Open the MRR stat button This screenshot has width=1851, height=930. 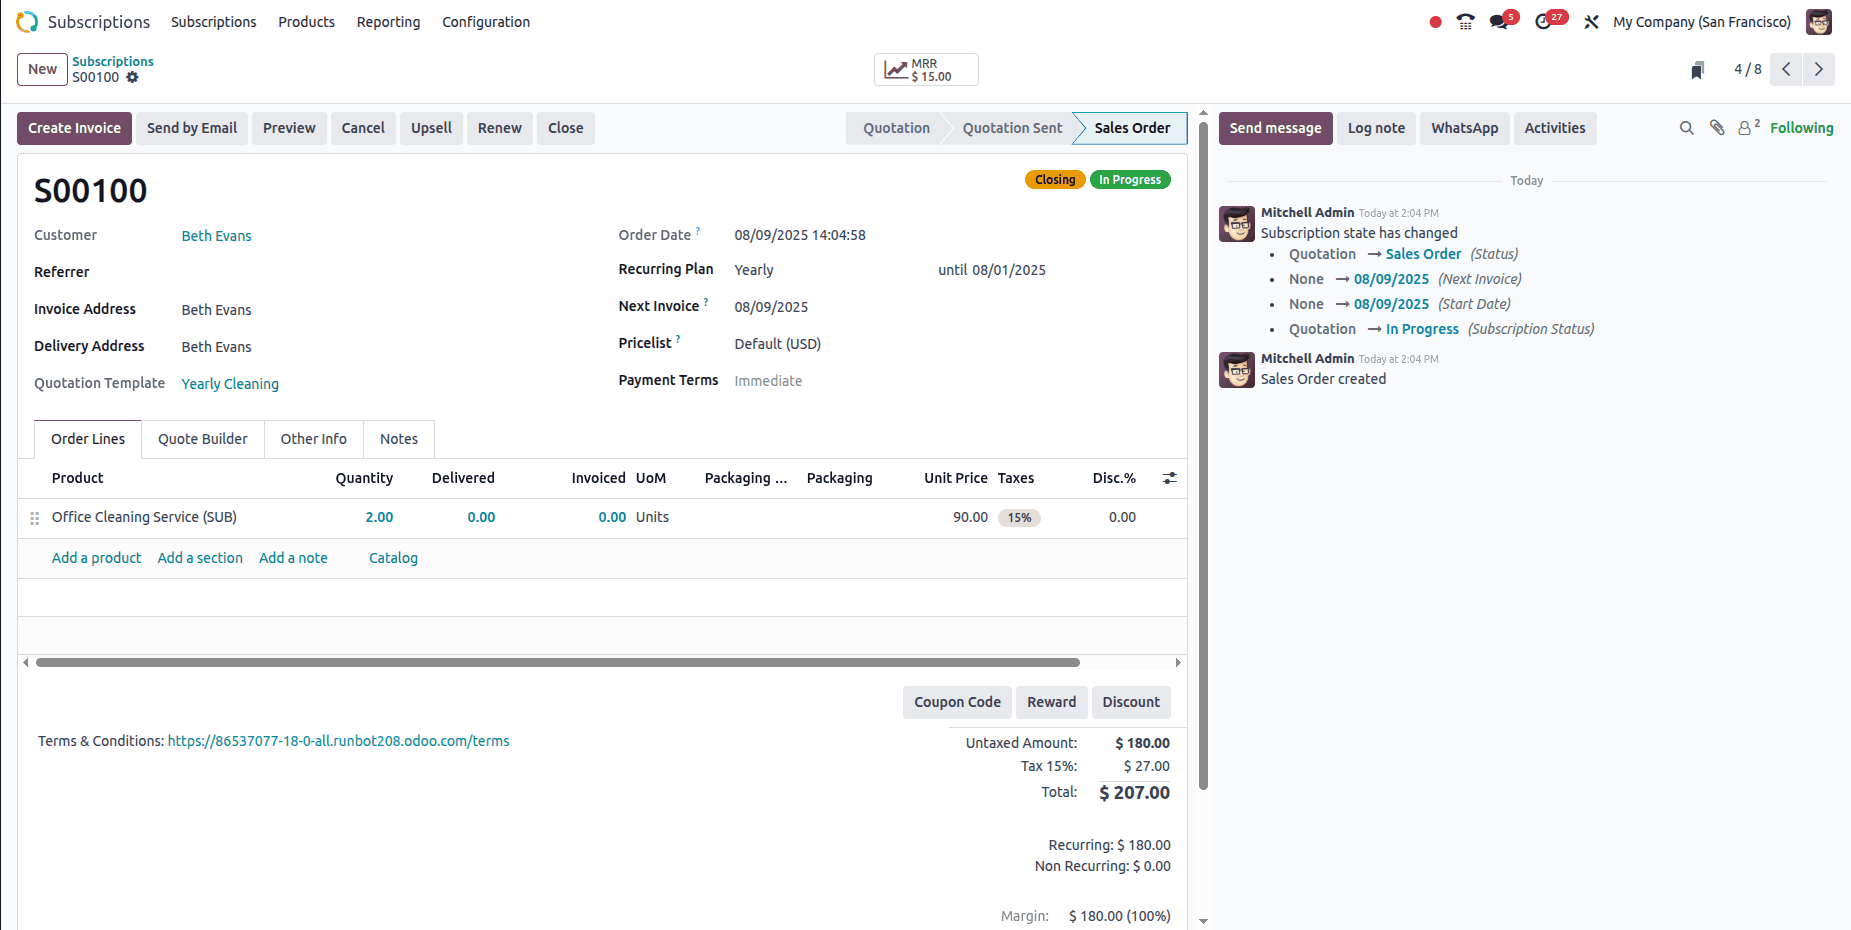(x=926, y=70)
